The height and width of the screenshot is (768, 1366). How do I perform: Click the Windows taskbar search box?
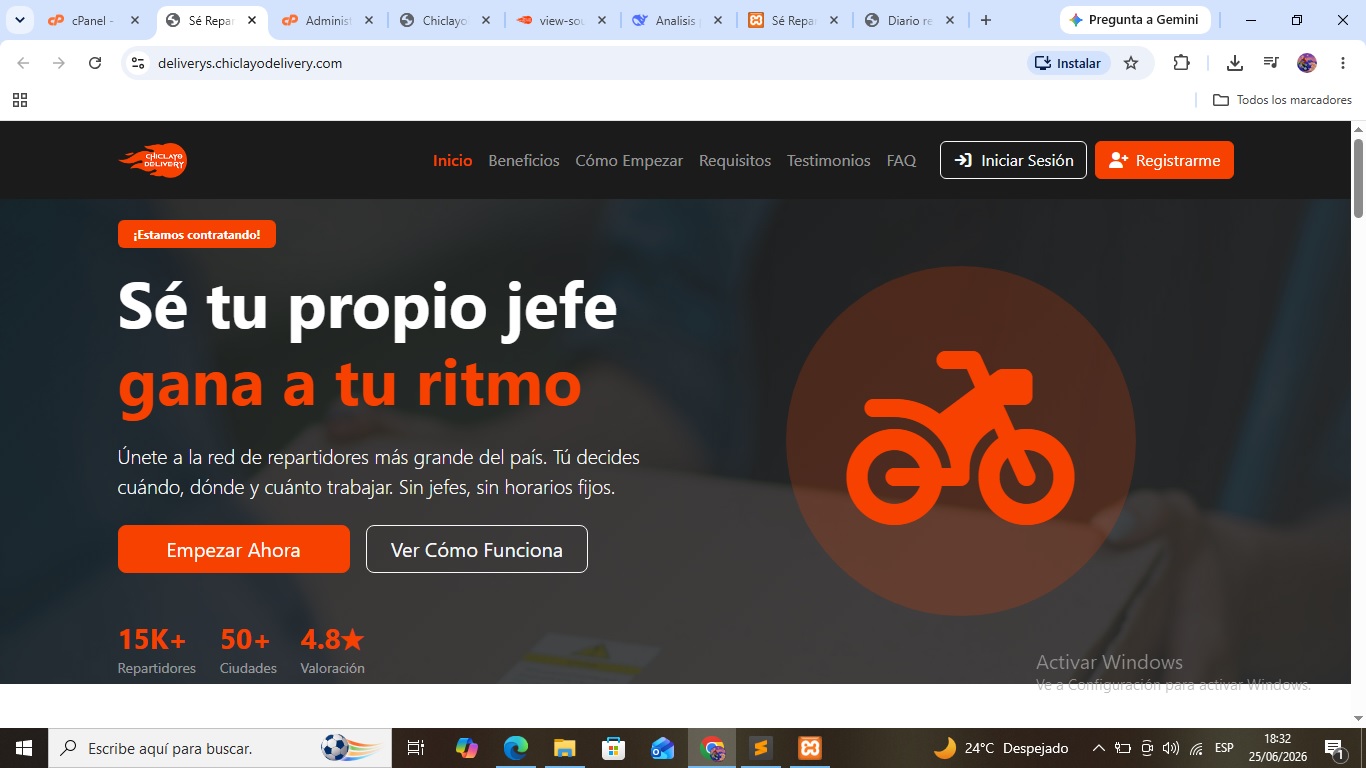tap(218, 748)
